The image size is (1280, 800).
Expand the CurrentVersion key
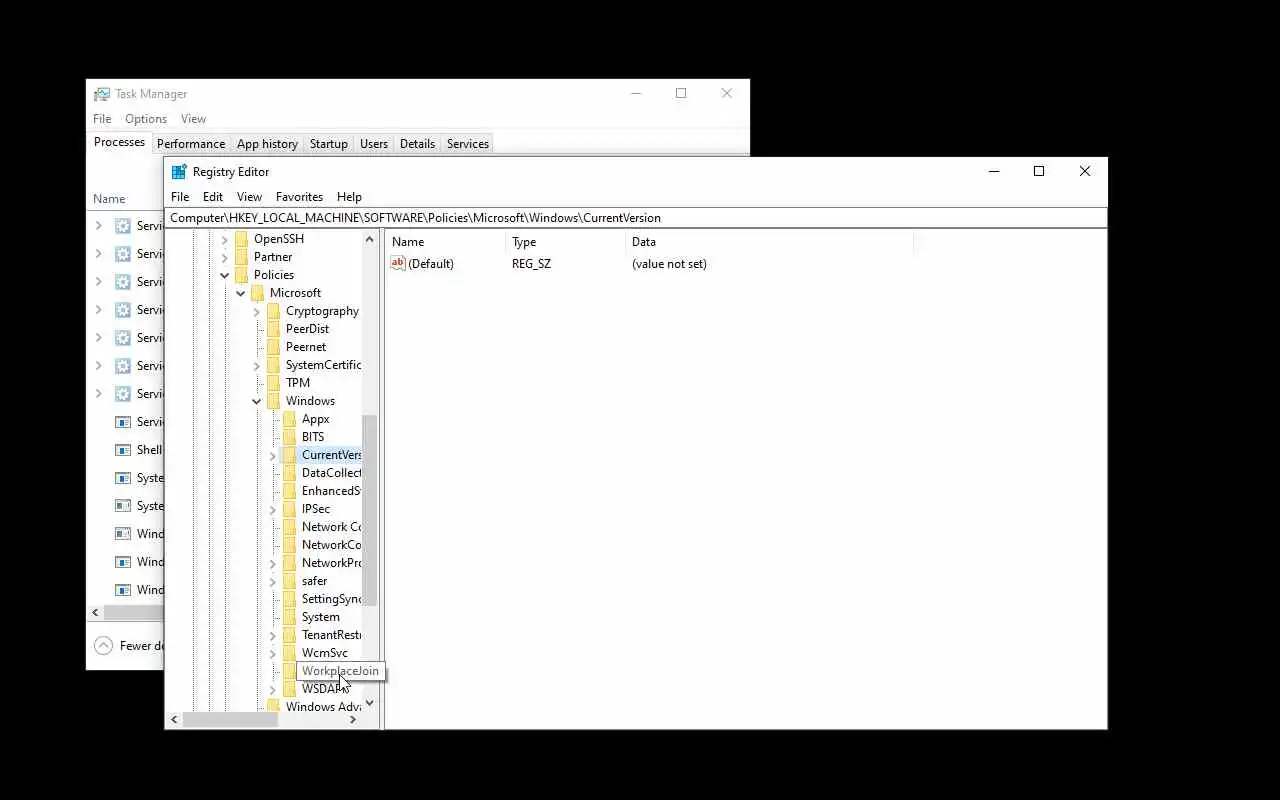[x=273, y=455]
